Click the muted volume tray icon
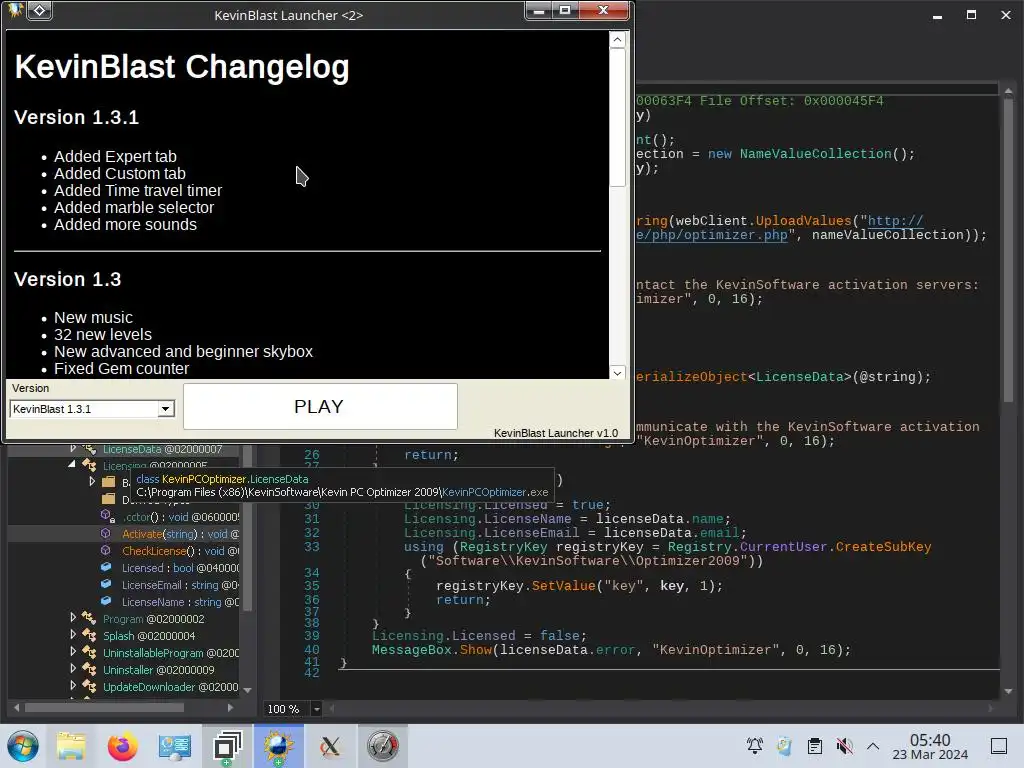This screenshot has height=768, width=1024. (x=844, y=745)
